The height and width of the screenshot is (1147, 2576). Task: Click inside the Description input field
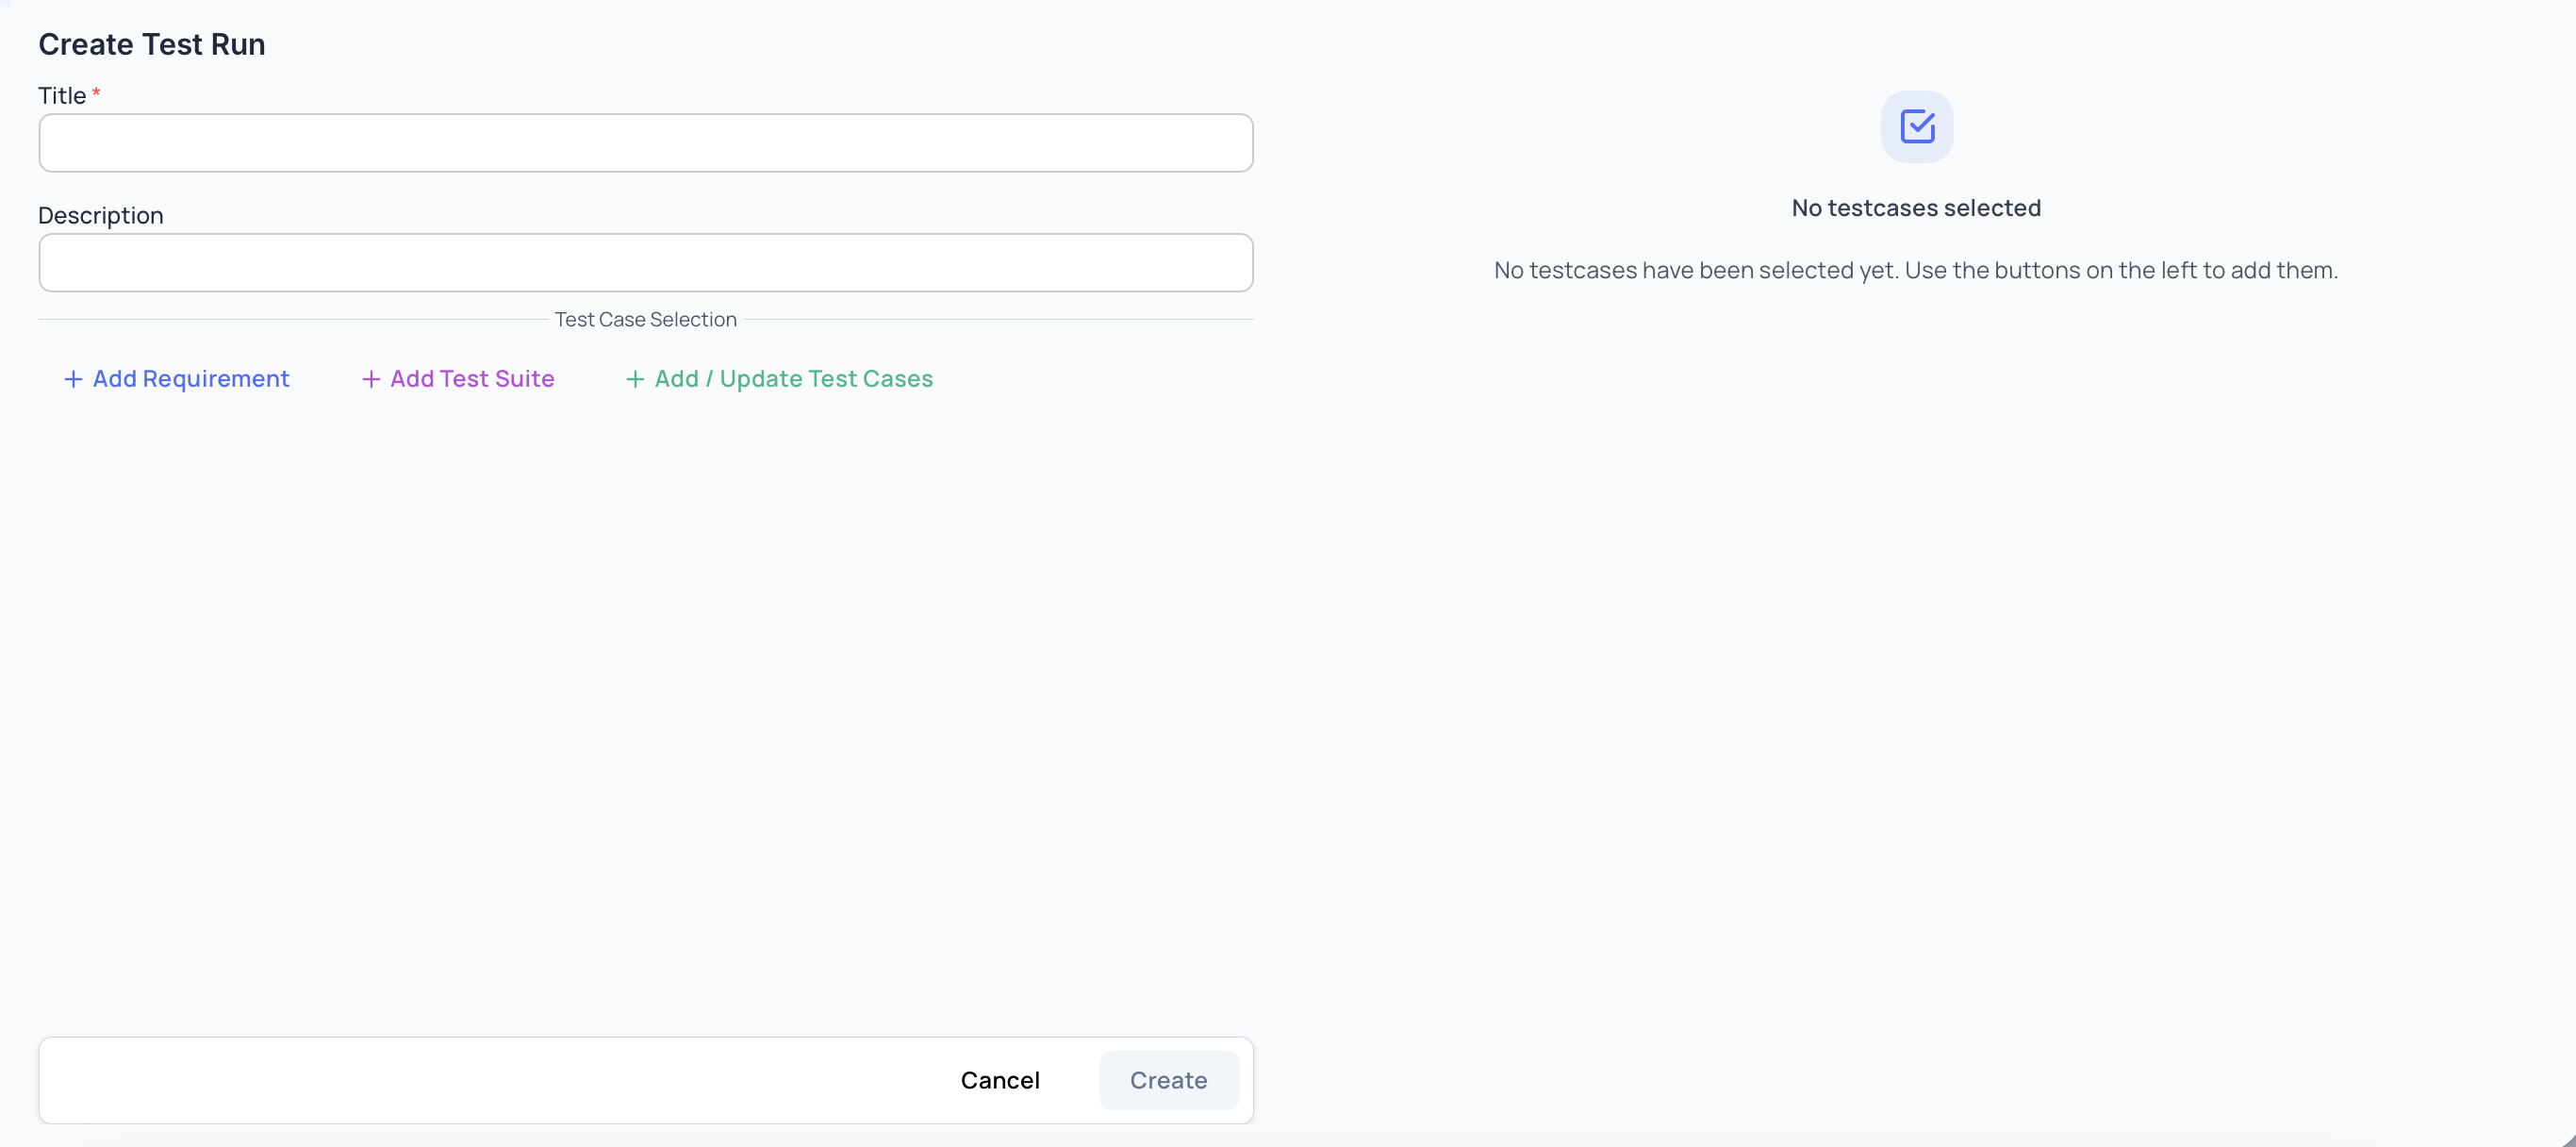(645, 262)
